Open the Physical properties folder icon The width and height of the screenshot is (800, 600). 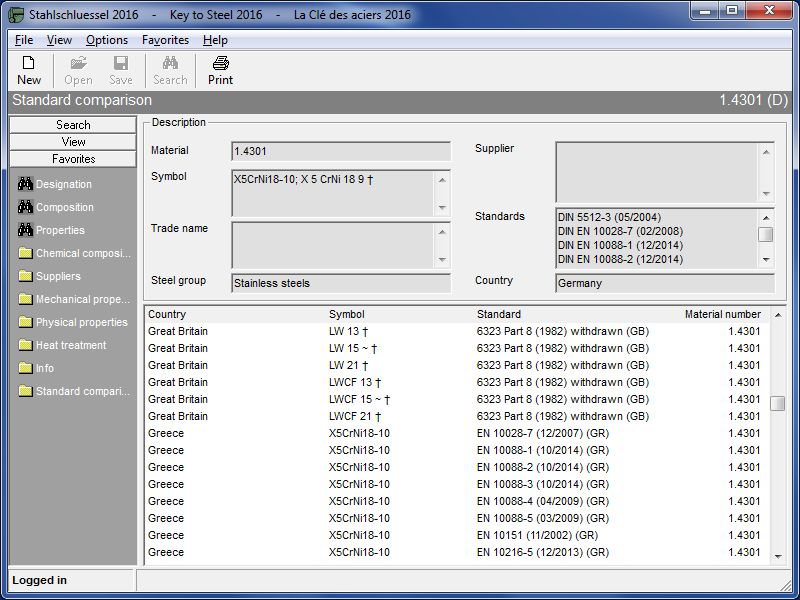[25, 322]
